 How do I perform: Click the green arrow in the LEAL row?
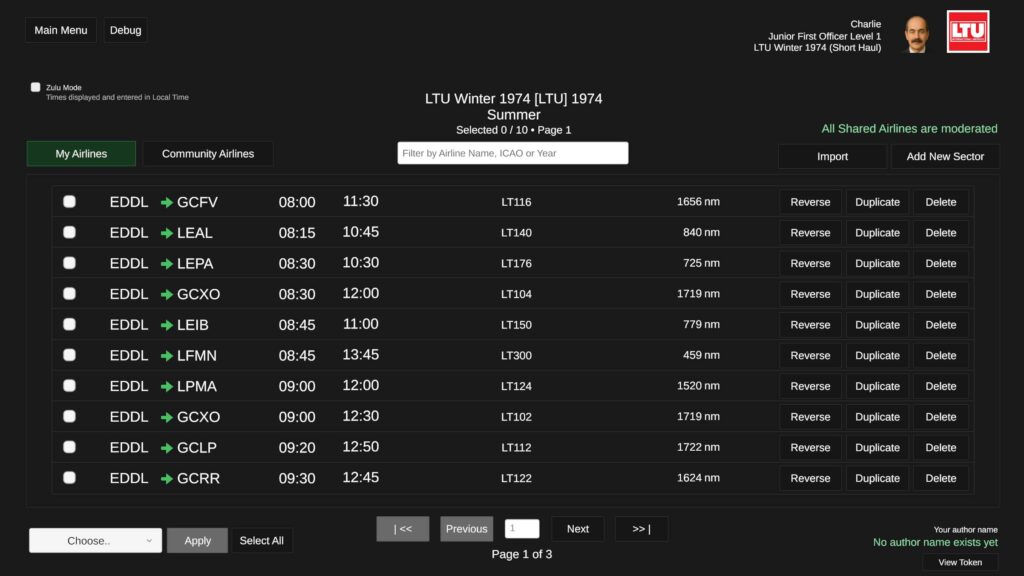tap(167, 233)
